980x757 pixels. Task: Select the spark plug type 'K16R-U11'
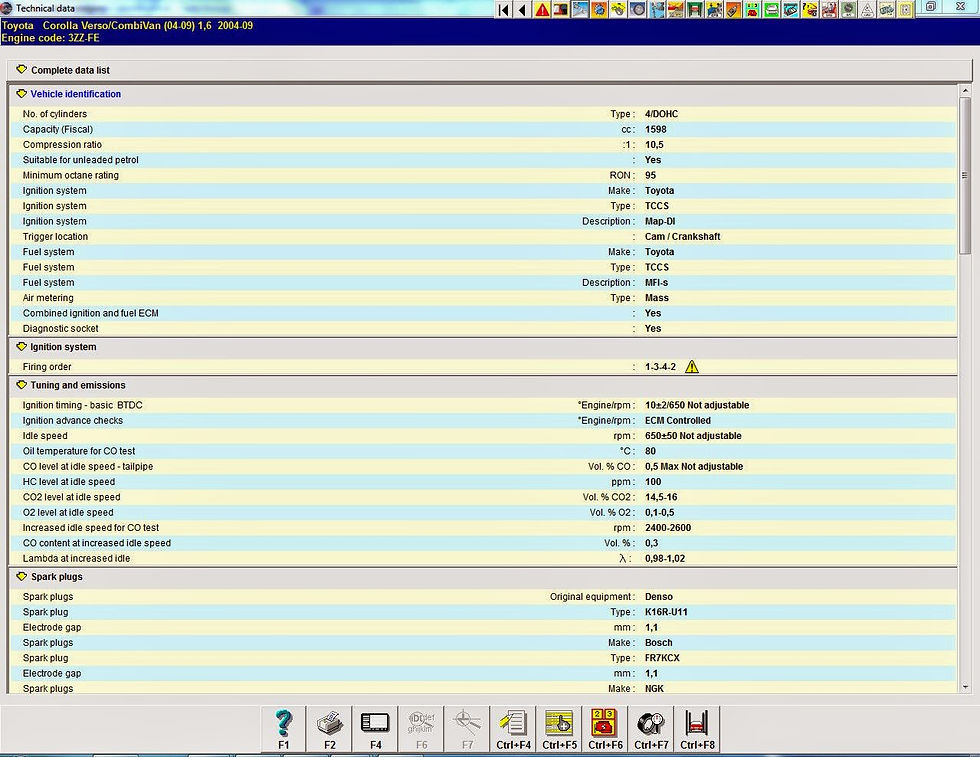[x=666, y=612]
